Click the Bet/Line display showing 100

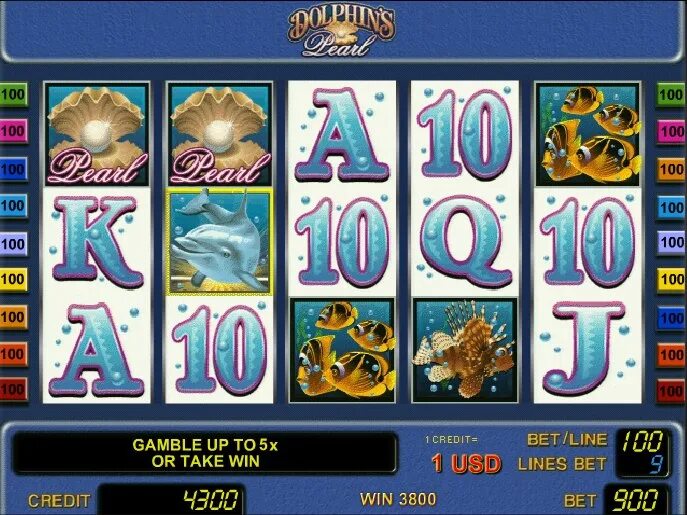click(643, 442)
